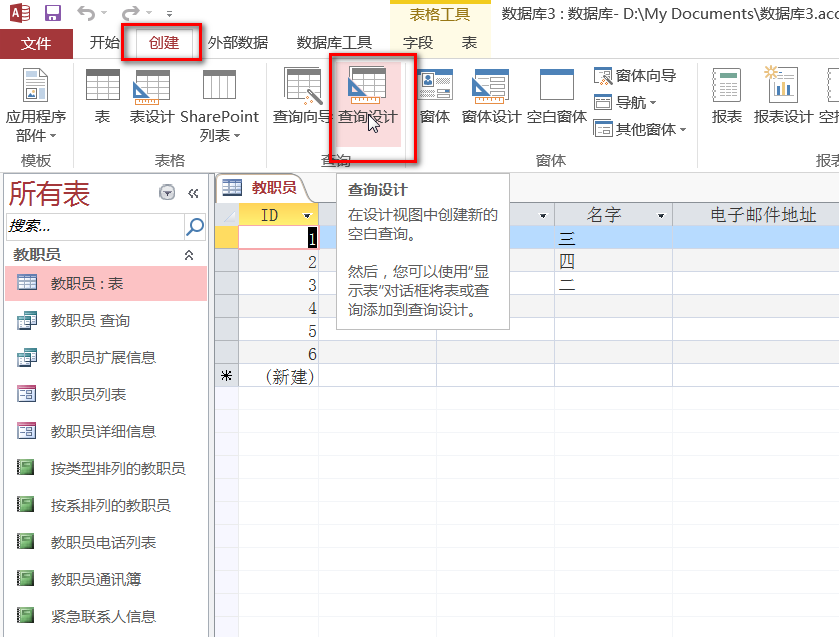Select the 教职员详细信息 form object

pos(106,431)
